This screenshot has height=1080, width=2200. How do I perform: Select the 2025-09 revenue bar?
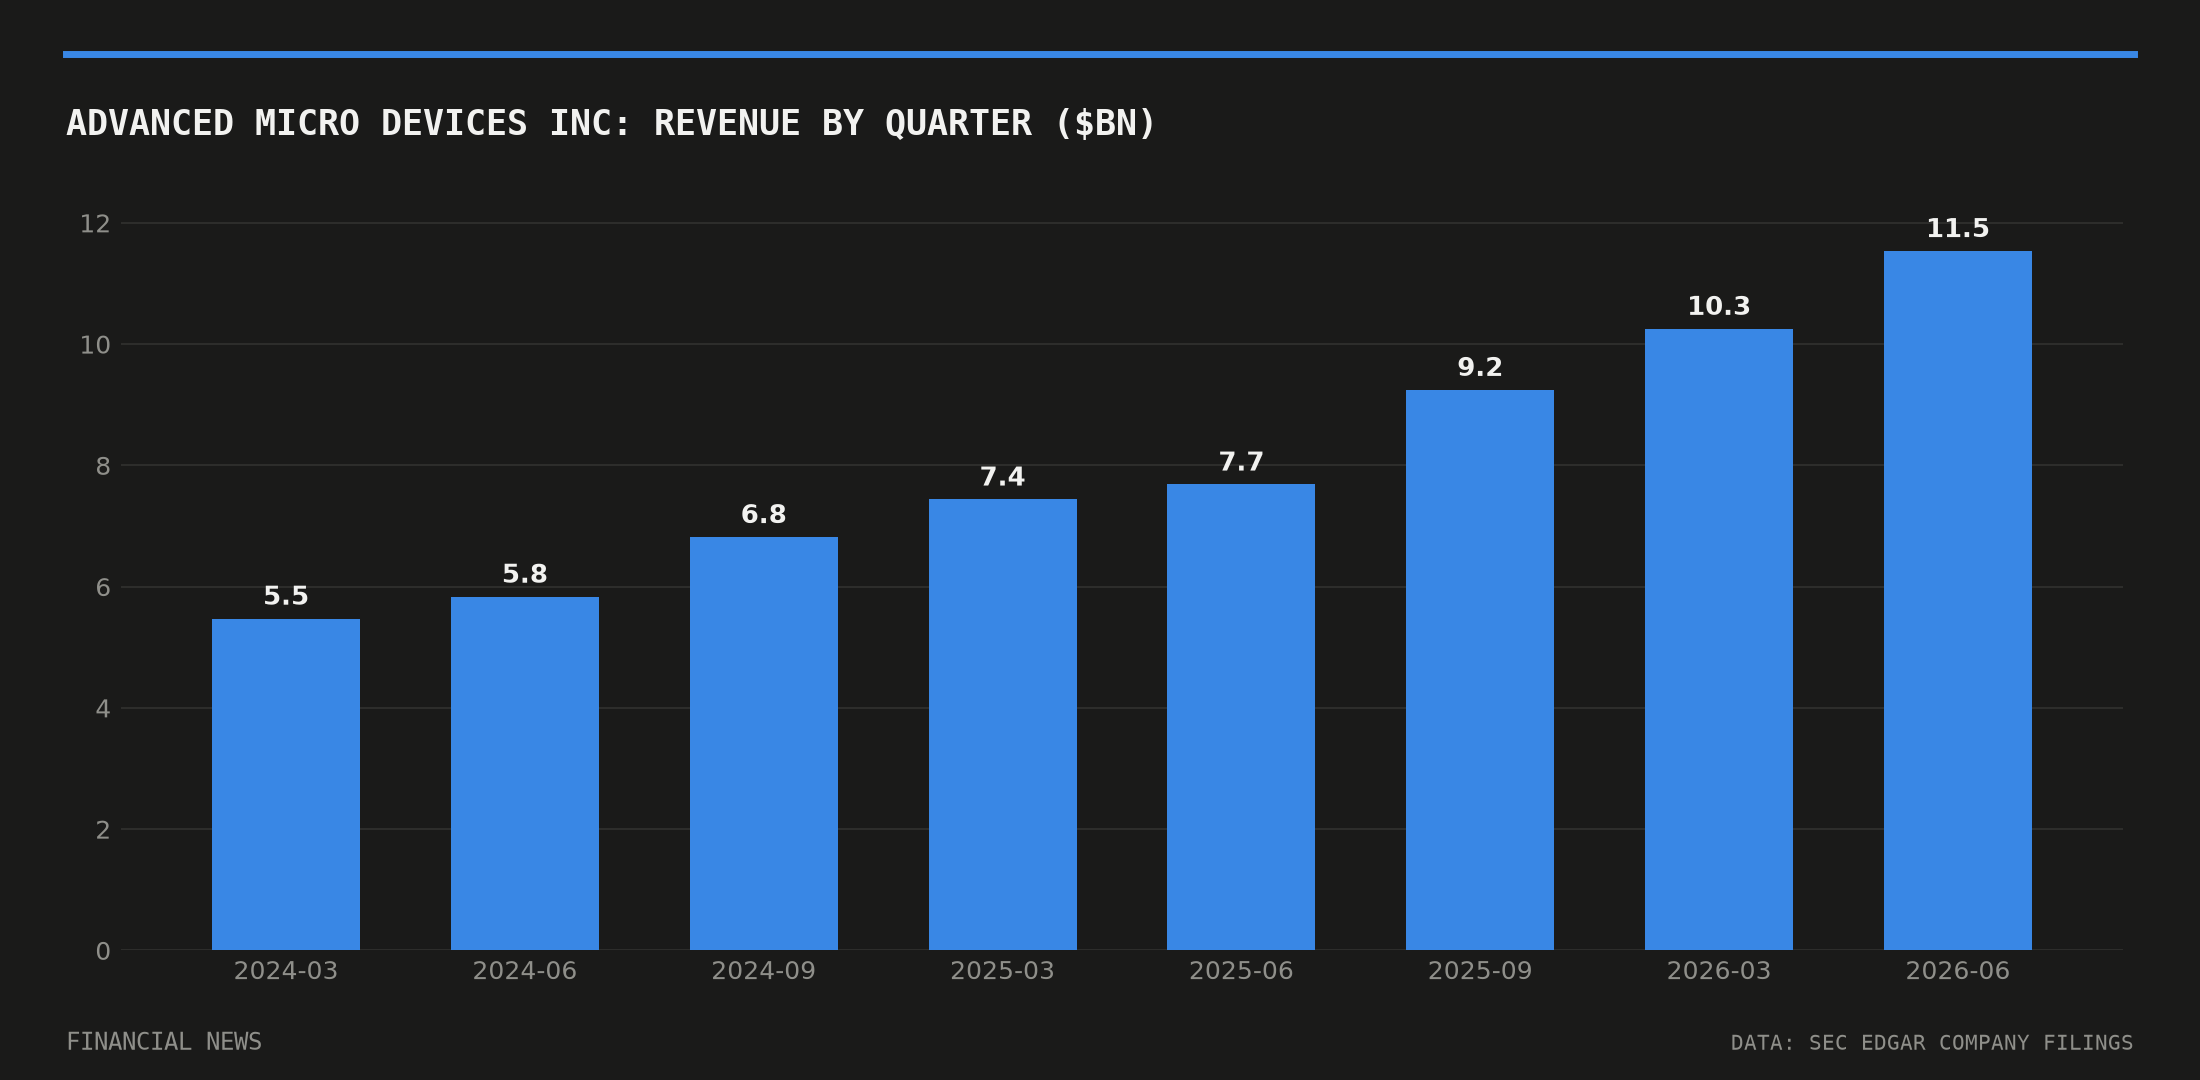click(1480, 670)
